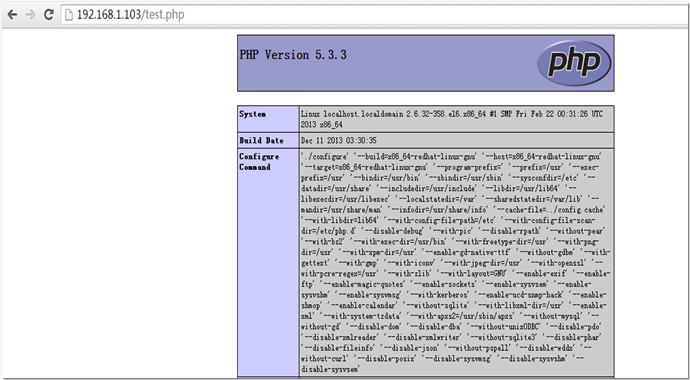The width and height of the screenshot is (690, 380).
Task: Reload the test.php page
Action: (48, 15)
